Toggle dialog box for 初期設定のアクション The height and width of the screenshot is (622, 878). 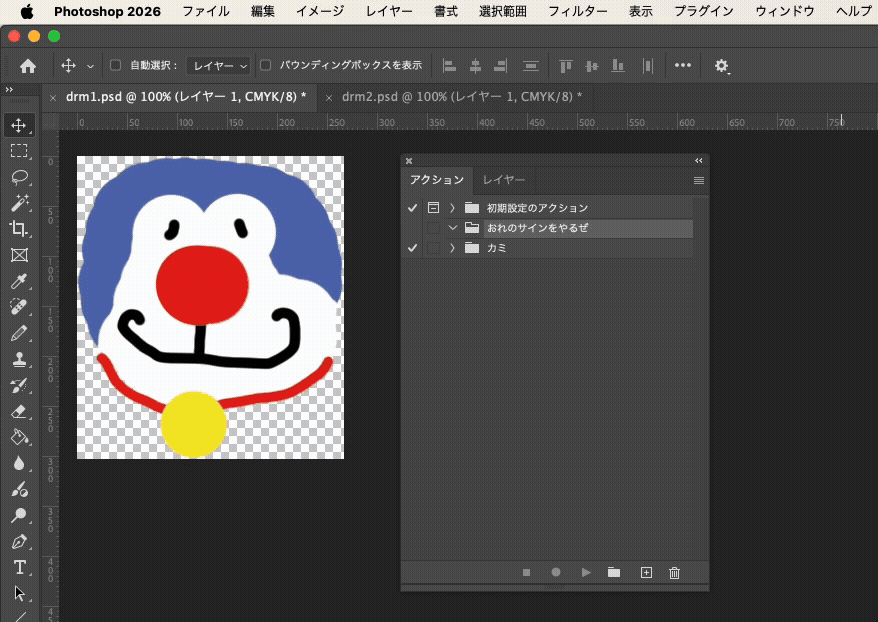pos(433,208)
